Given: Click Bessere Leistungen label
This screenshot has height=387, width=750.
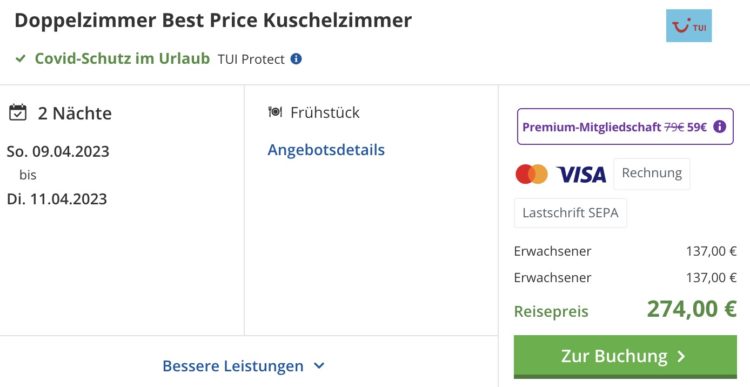Looking at the screenshot, I should pos(233,366).
